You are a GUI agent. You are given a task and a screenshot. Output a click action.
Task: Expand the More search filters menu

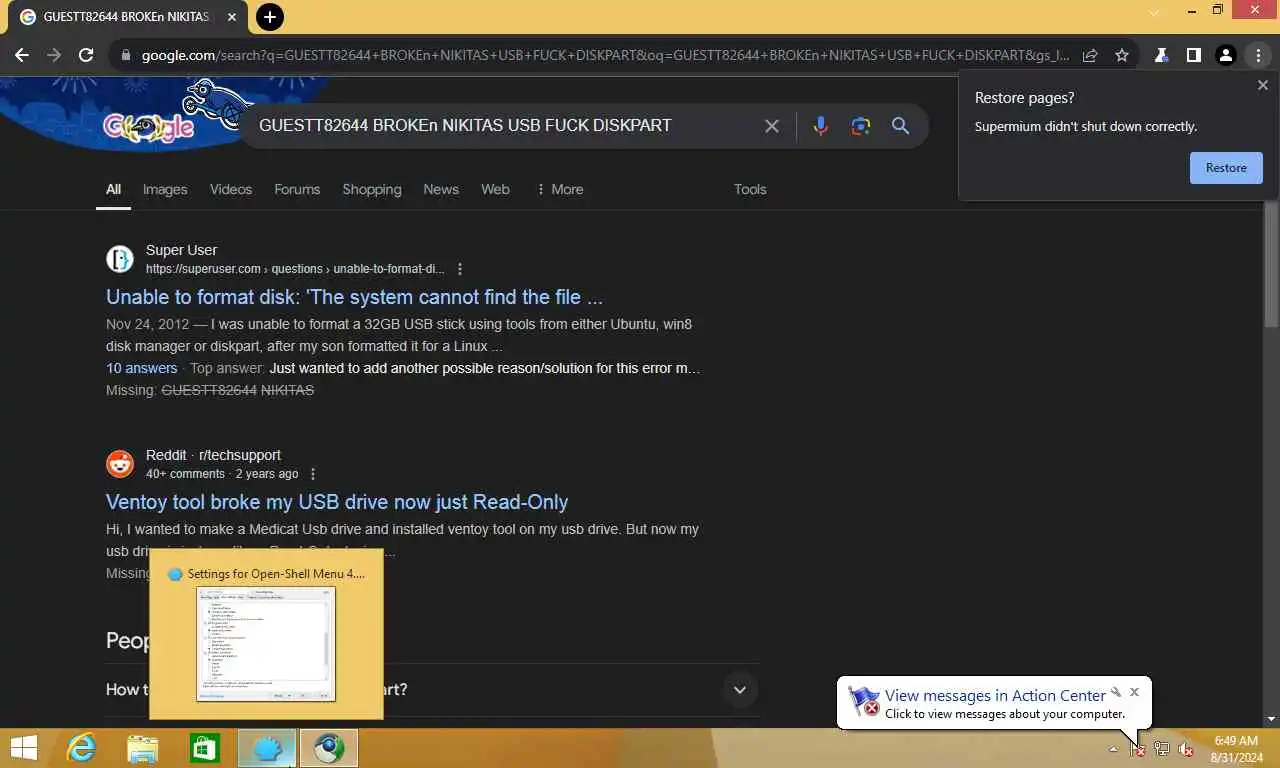click(560, 189)
